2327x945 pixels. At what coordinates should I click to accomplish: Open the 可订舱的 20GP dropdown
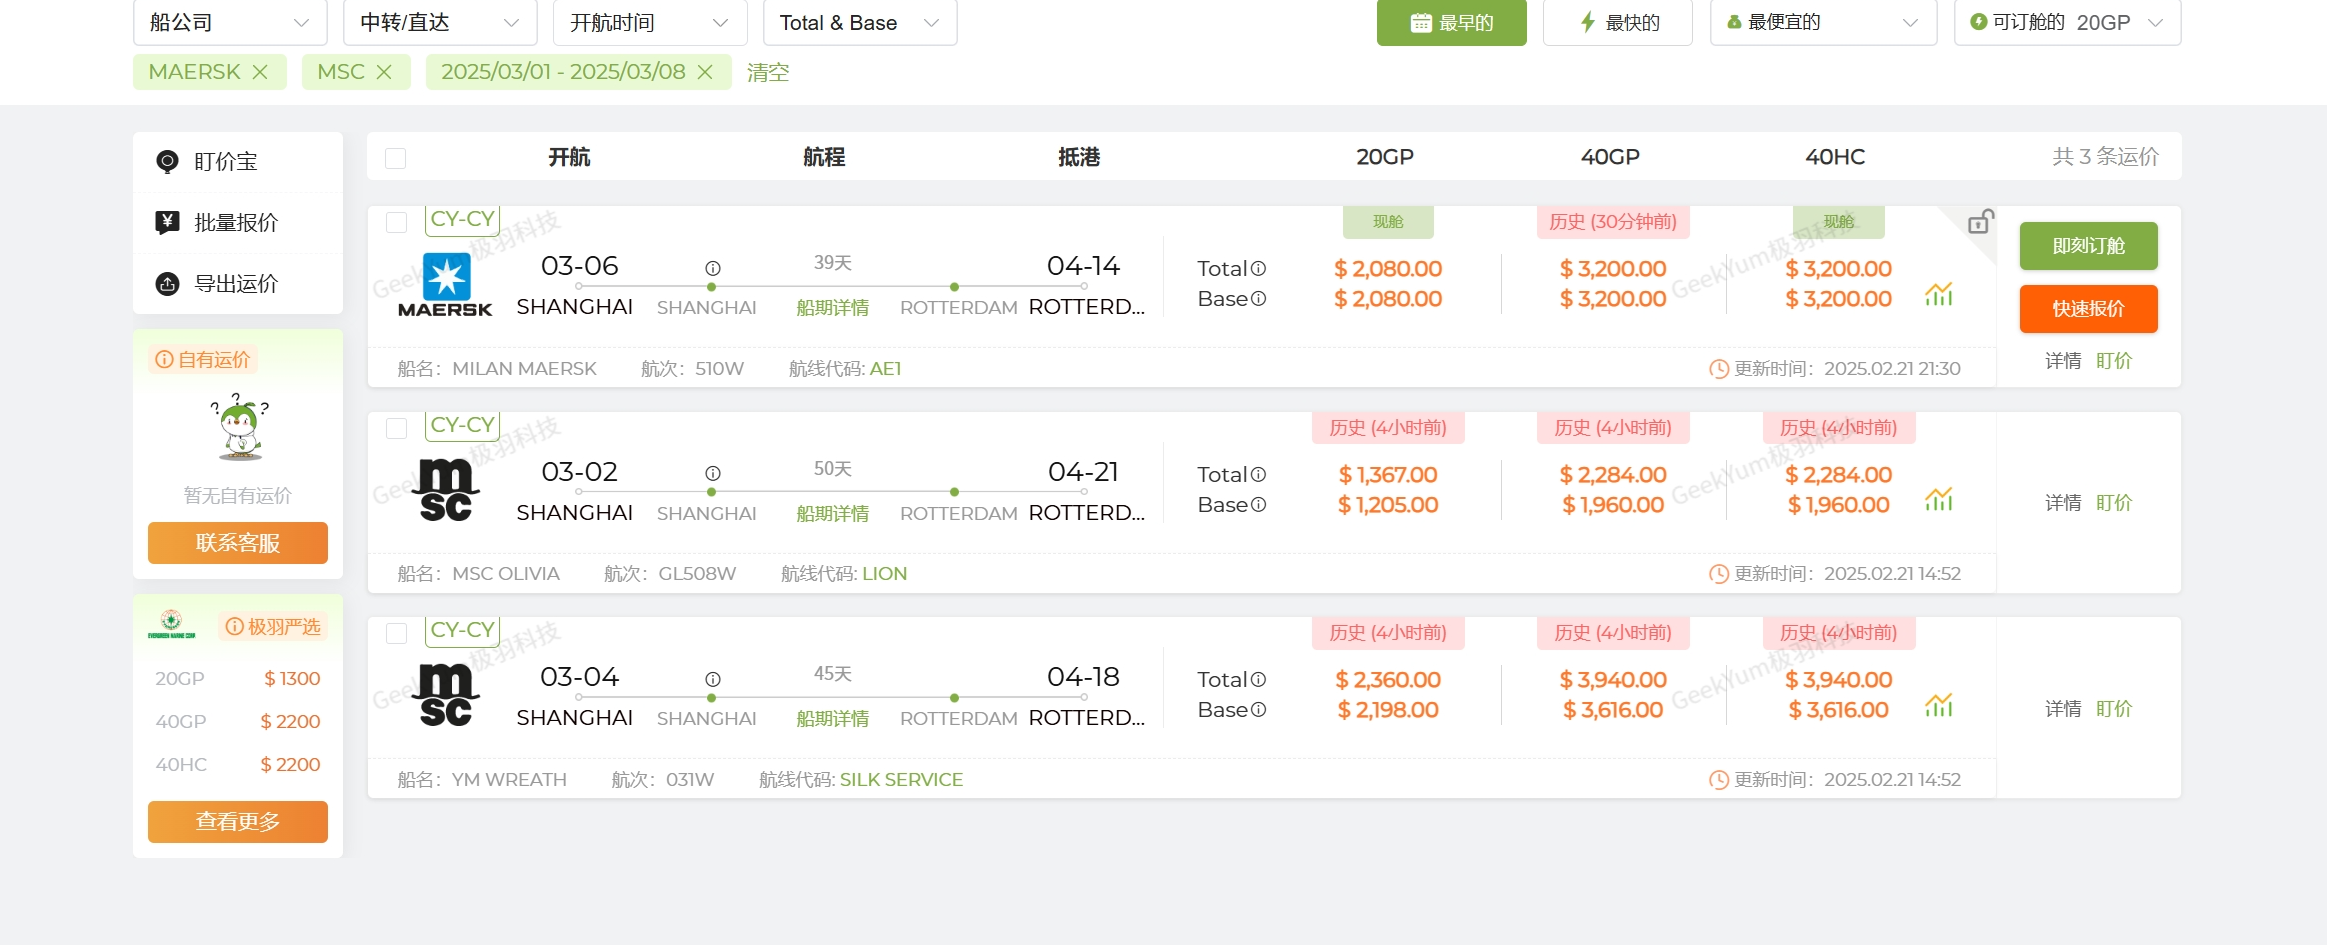pos(2067,22)
